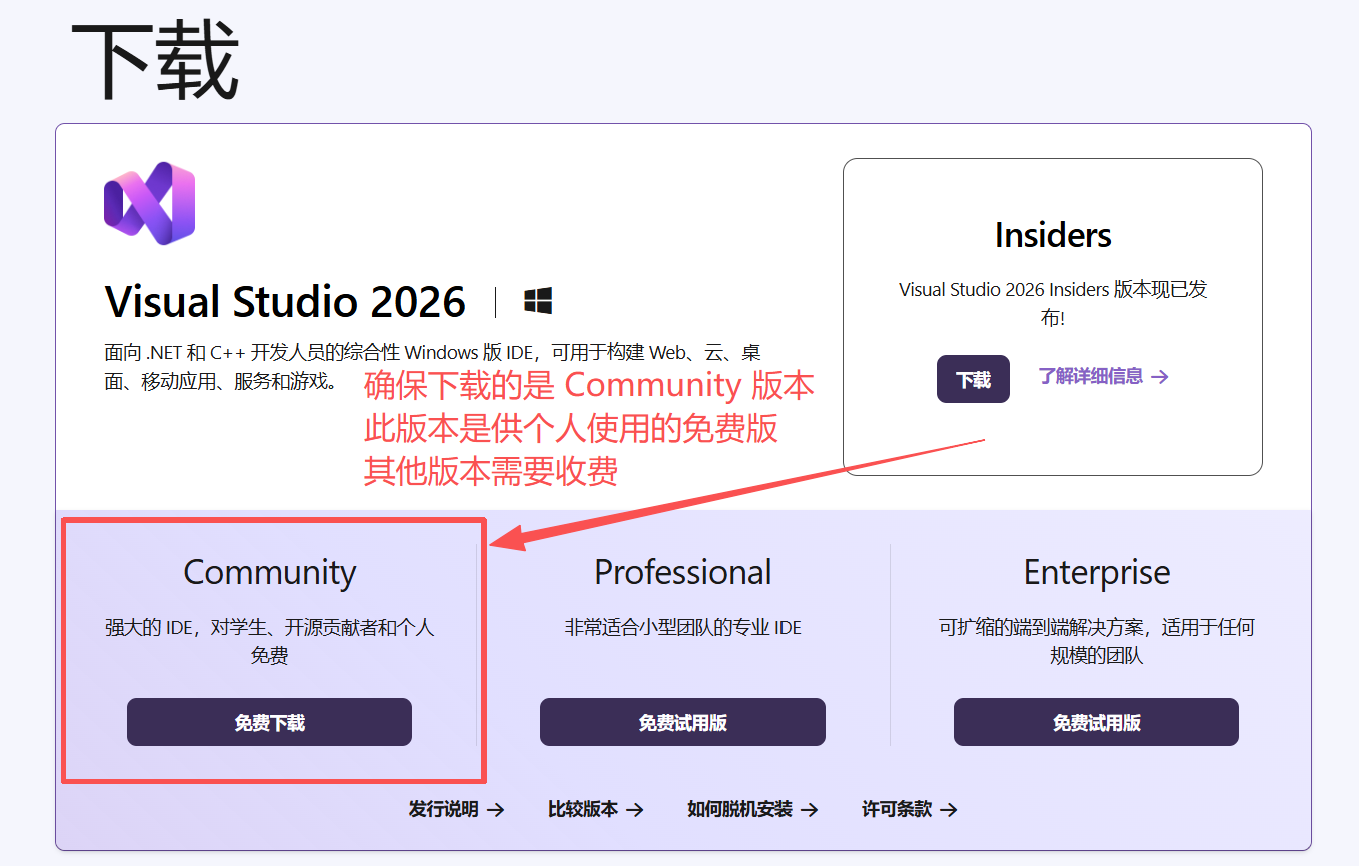Open the 了解详细信息 link
Image resolution: width=1359 pixels, height=866 pixels.
1090,377
